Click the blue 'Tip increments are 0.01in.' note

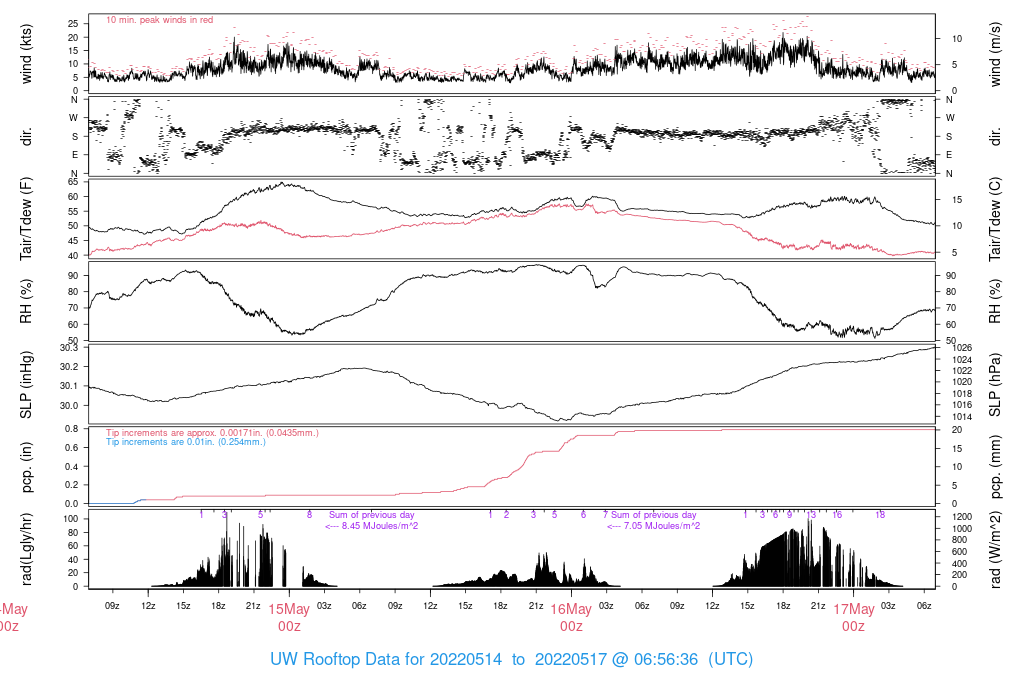coord(186,442)
